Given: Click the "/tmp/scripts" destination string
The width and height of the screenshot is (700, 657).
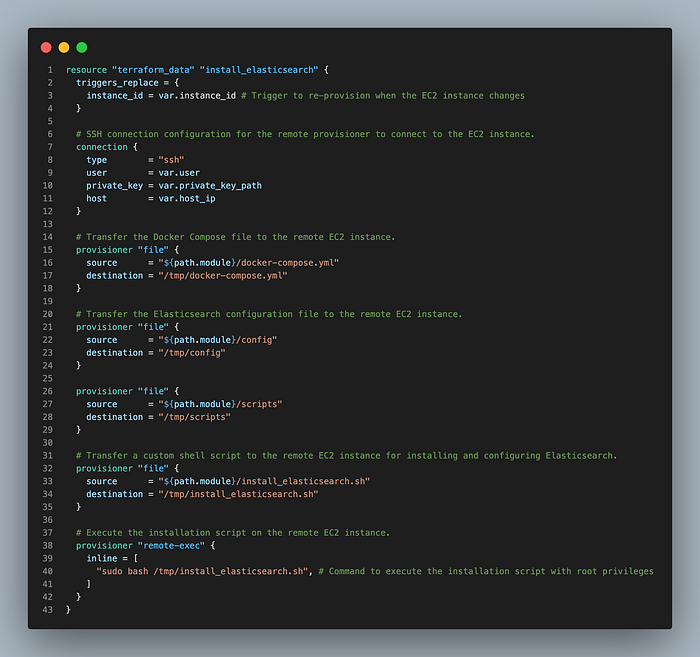Looking at the screenshot, I should pyautogui.click(x=195, y=417).
